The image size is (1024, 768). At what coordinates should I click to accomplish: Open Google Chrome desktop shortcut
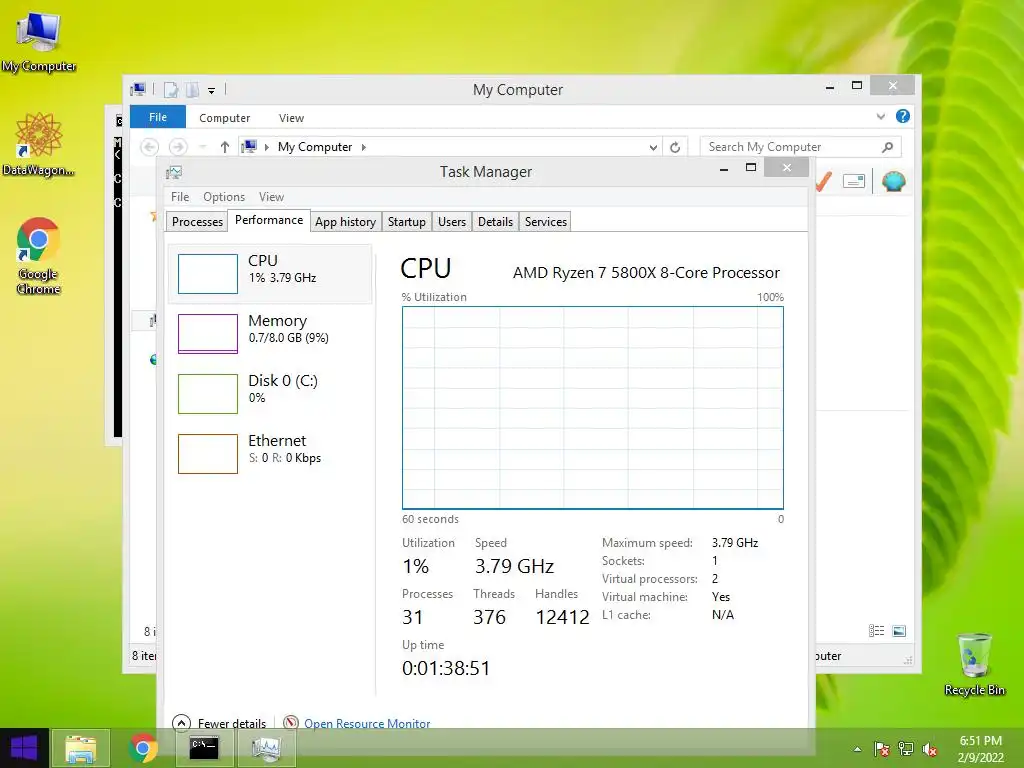tap(39, 256)
